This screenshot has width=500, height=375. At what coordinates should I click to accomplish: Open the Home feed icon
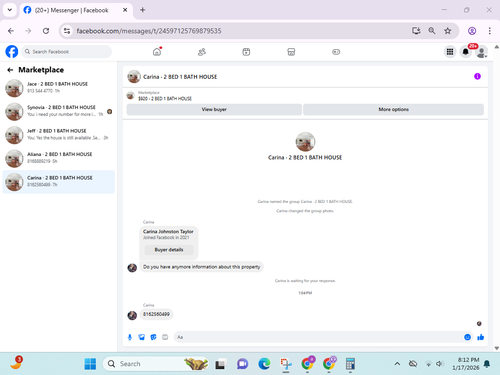[157, 52]
